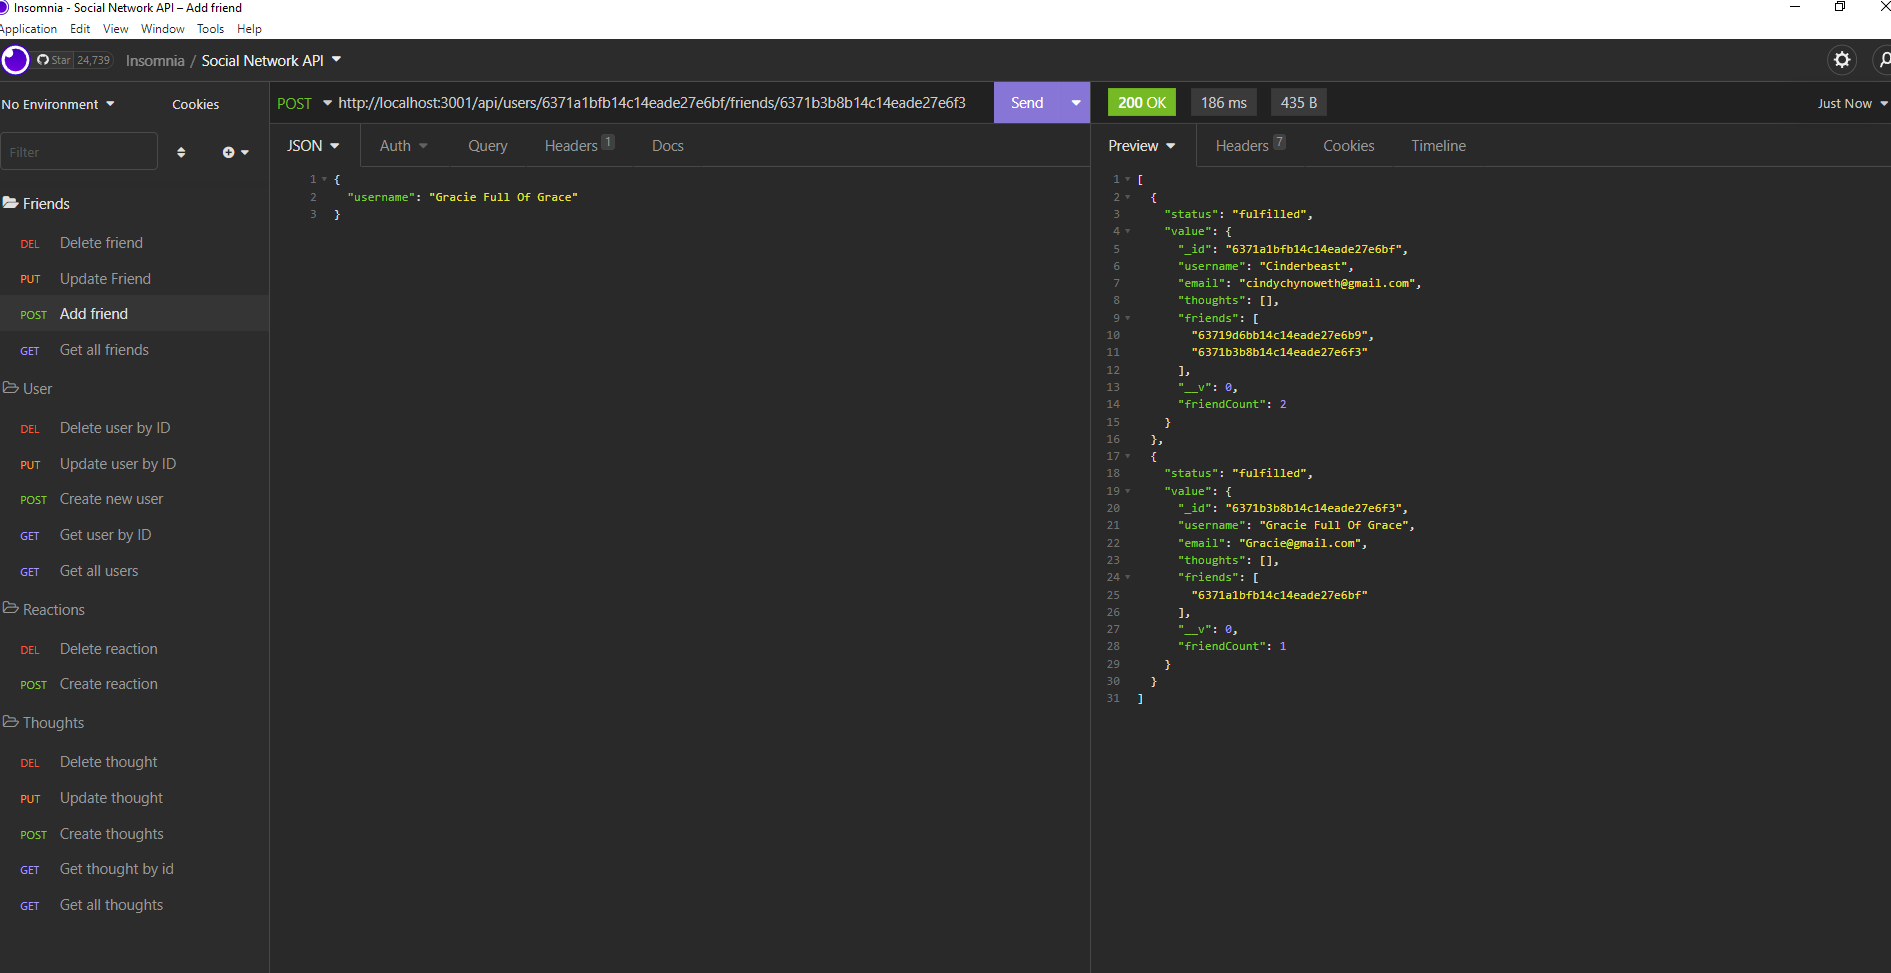
Task: Click the Reactions folder icon
Action: coord(12,609)
